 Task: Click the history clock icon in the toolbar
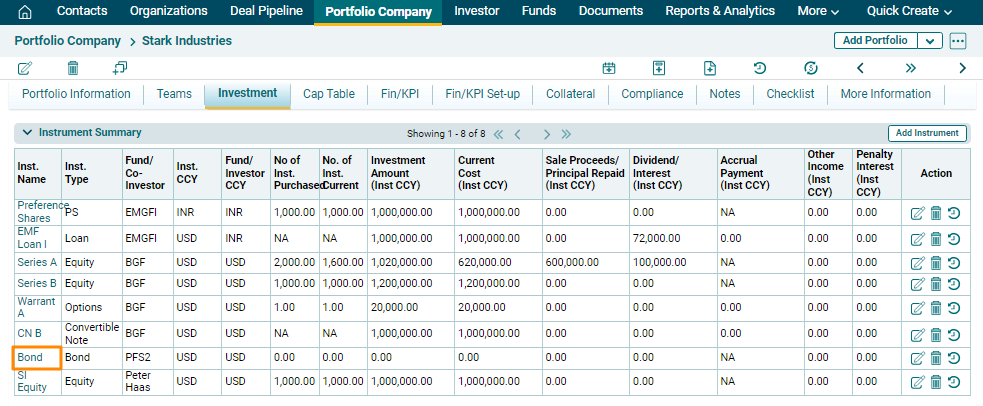click(760, 68)
